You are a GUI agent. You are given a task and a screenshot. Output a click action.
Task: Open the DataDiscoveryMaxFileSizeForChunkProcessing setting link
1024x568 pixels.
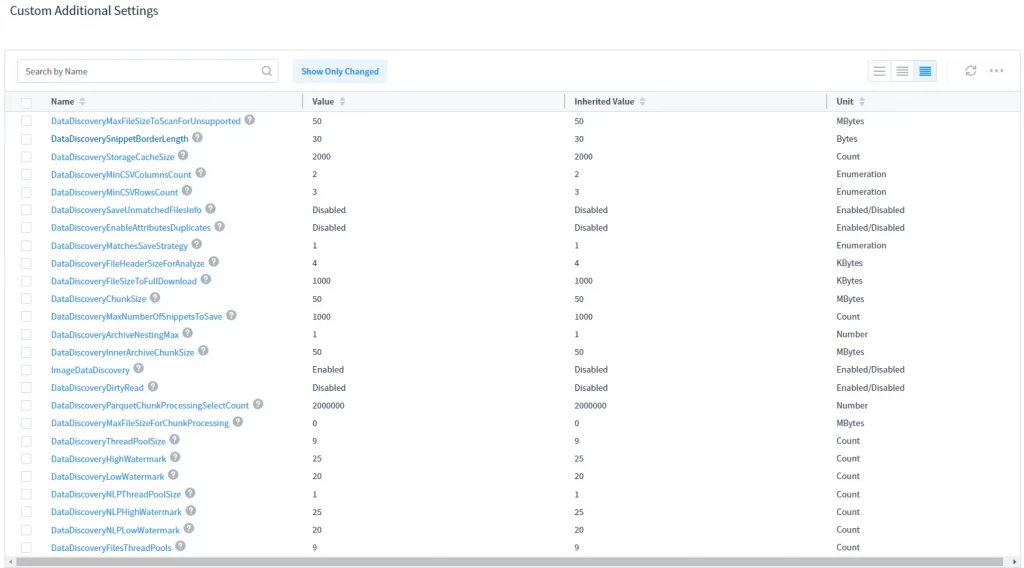(x=140, y=423)
